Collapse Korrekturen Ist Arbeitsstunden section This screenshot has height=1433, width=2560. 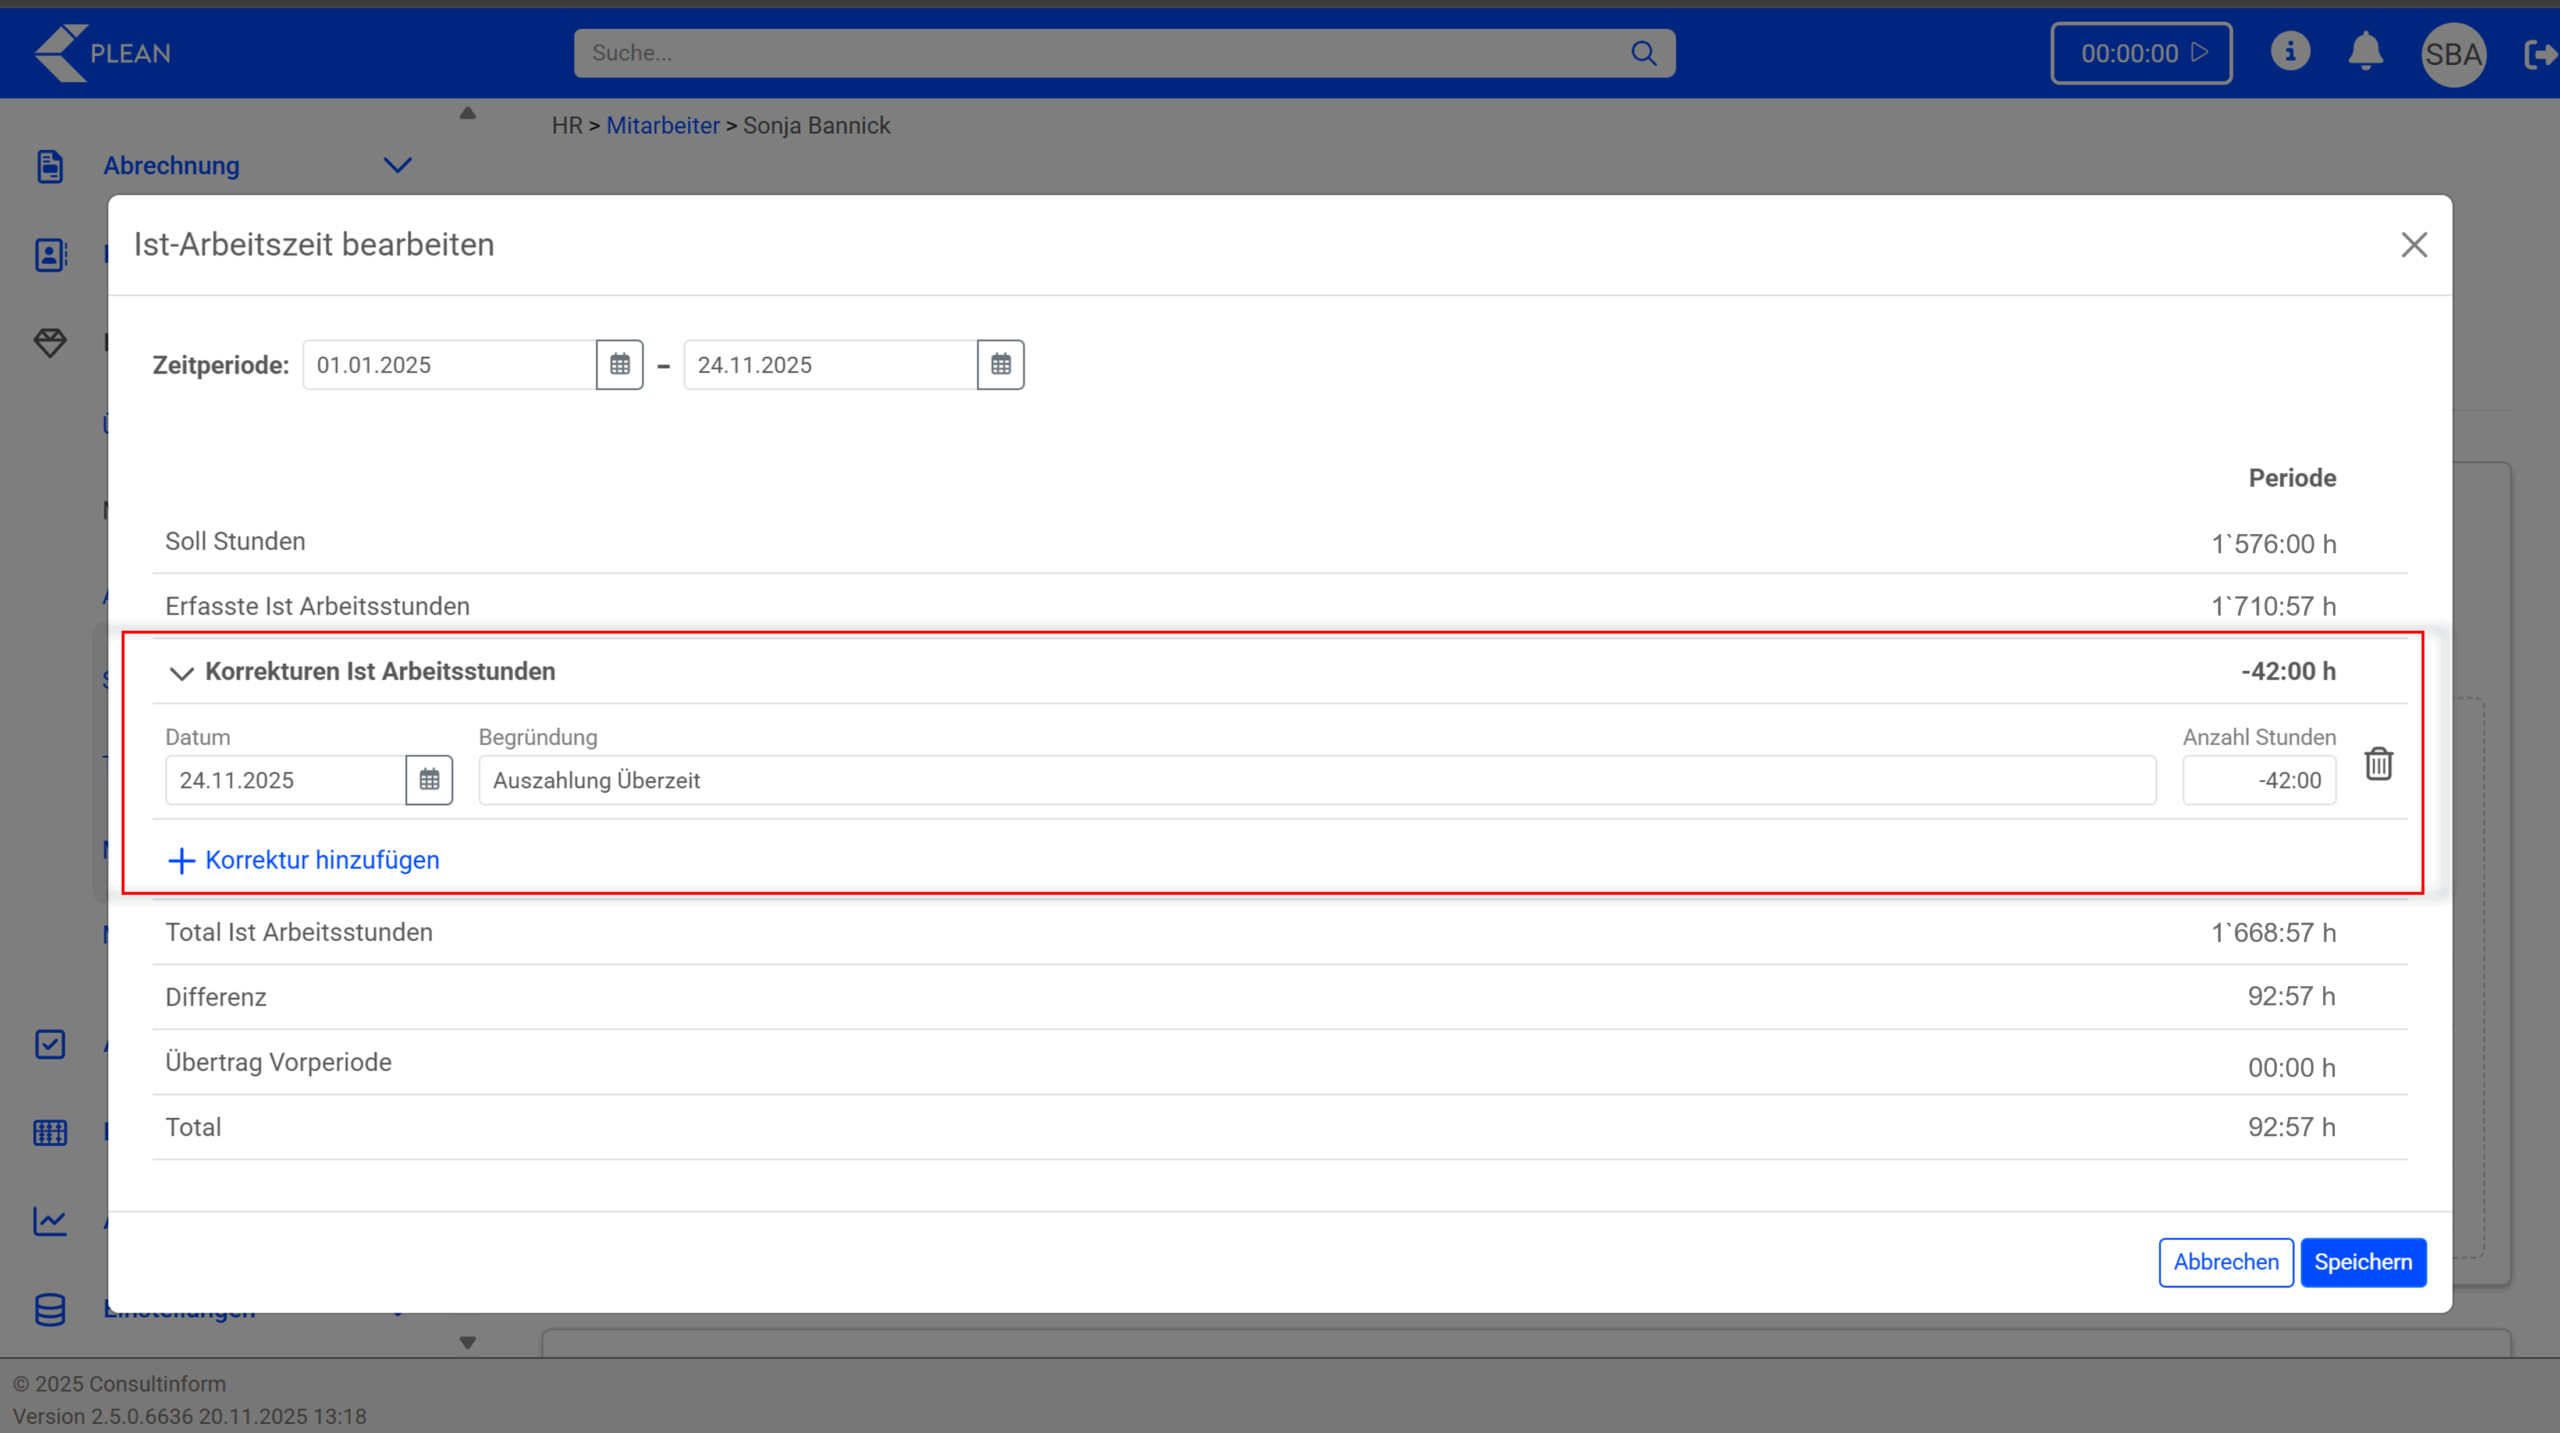coord(181,673)
